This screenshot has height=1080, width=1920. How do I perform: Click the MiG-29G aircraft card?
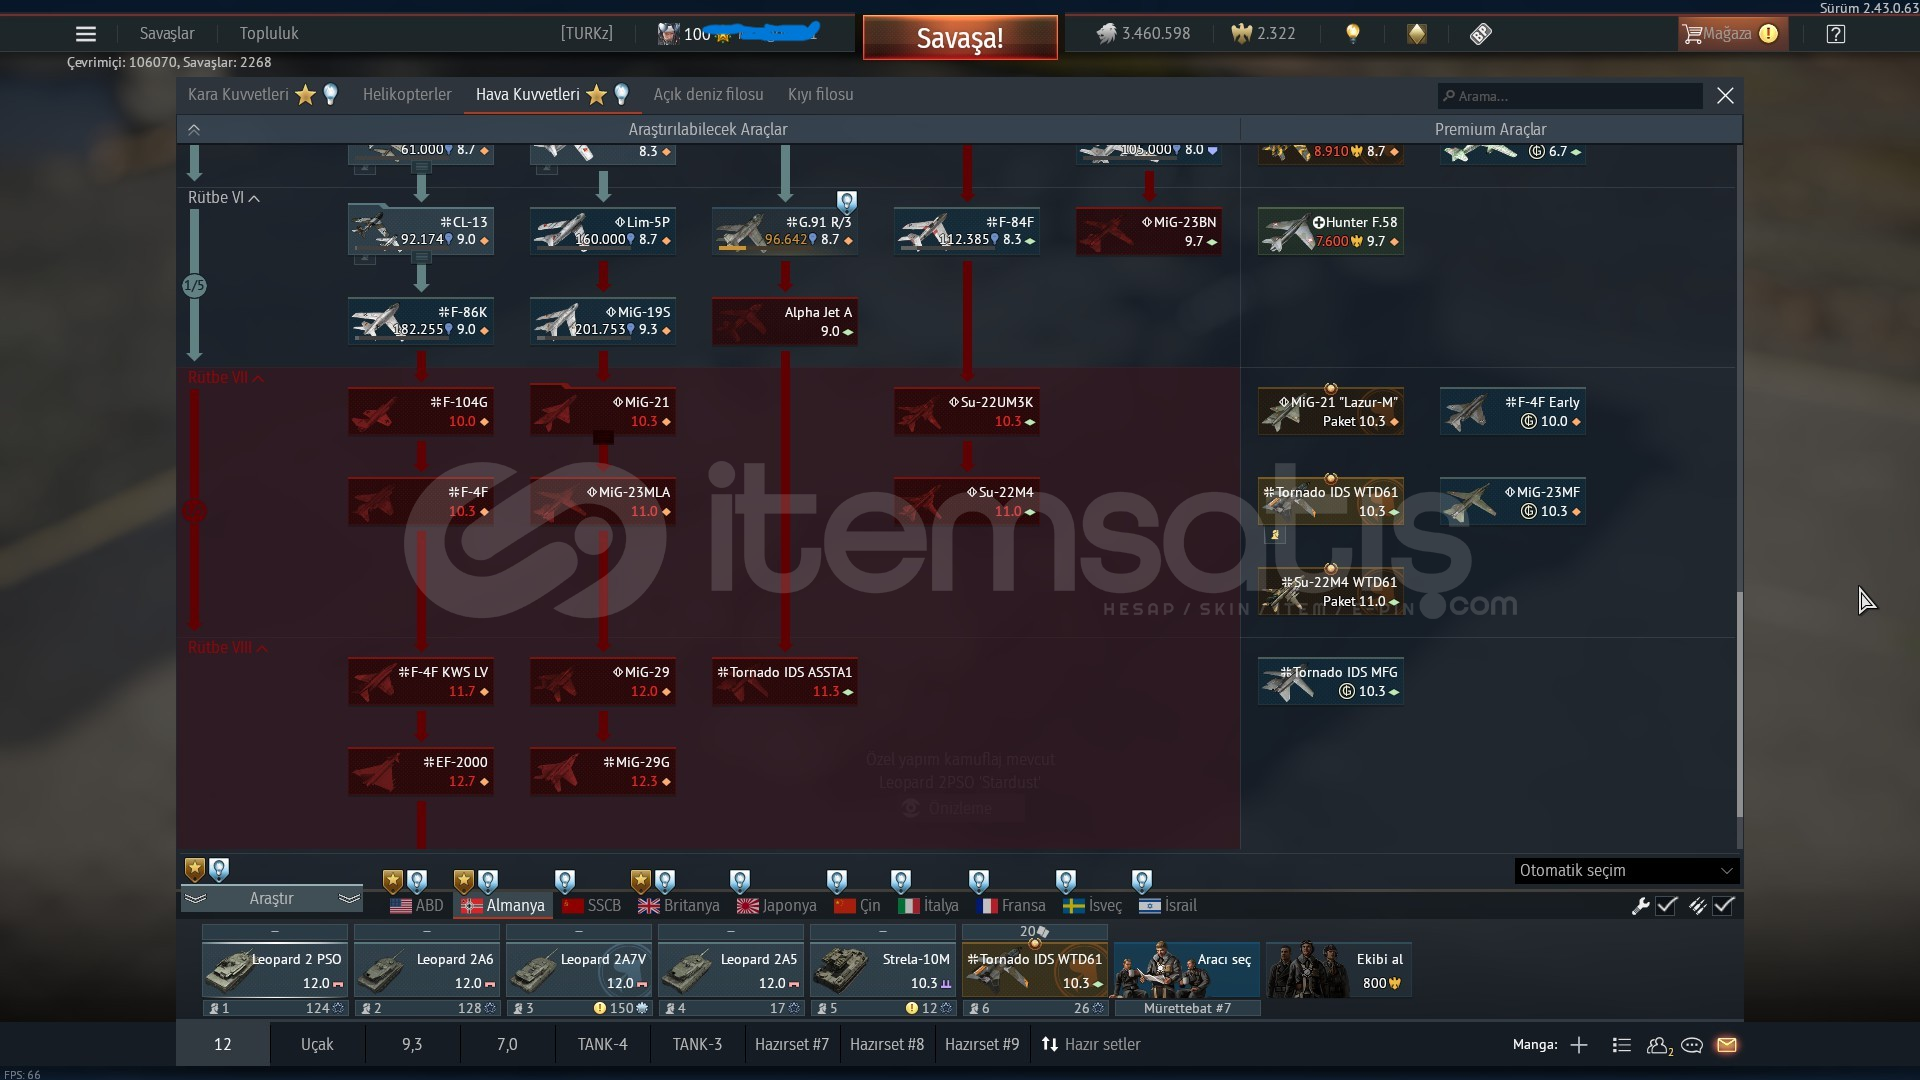[x=603, y=771]
